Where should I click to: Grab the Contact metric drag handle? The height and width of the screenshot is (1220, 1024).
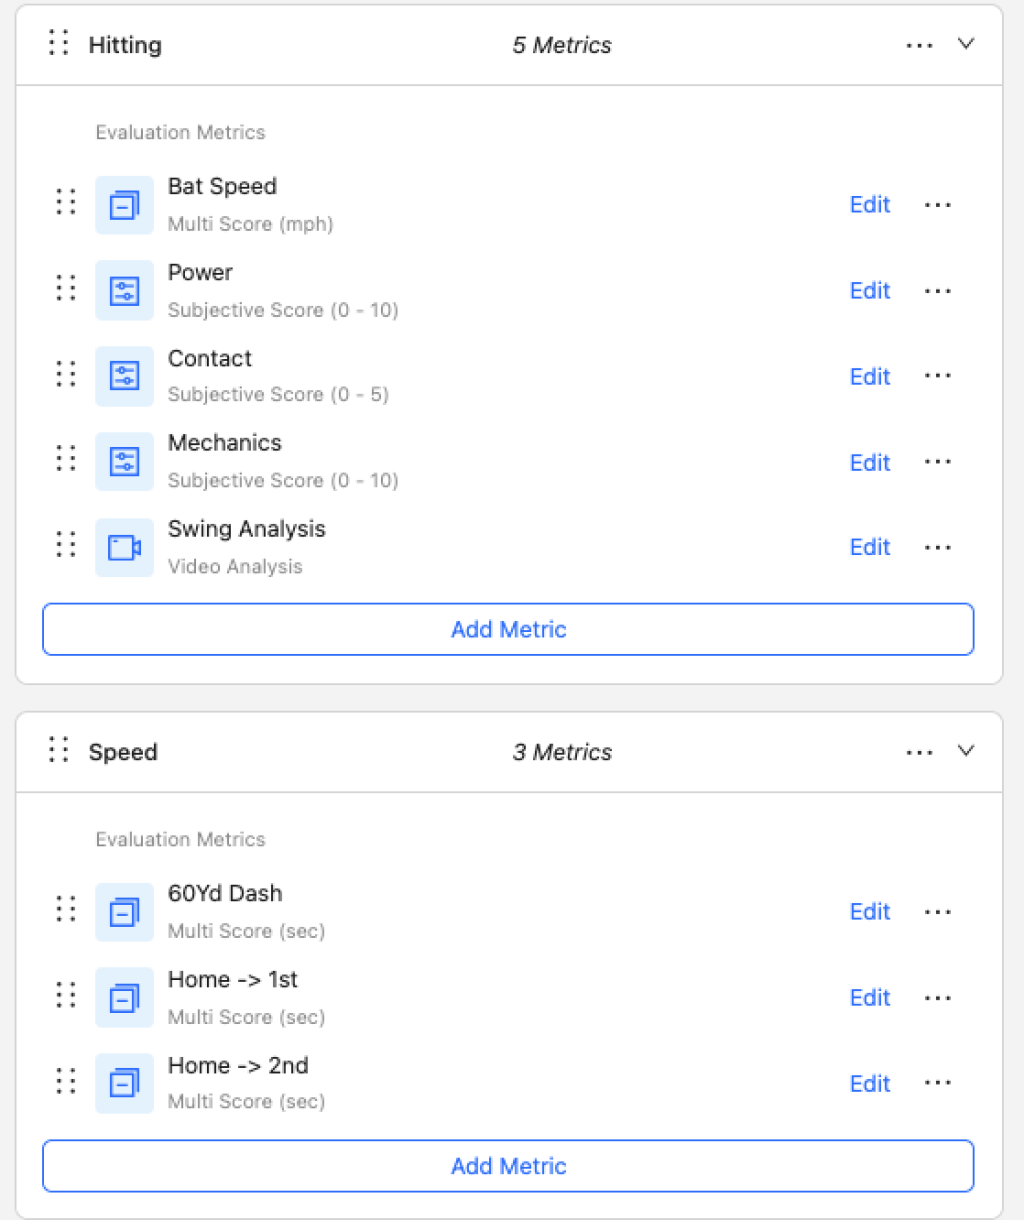click(x=66, y=373)
